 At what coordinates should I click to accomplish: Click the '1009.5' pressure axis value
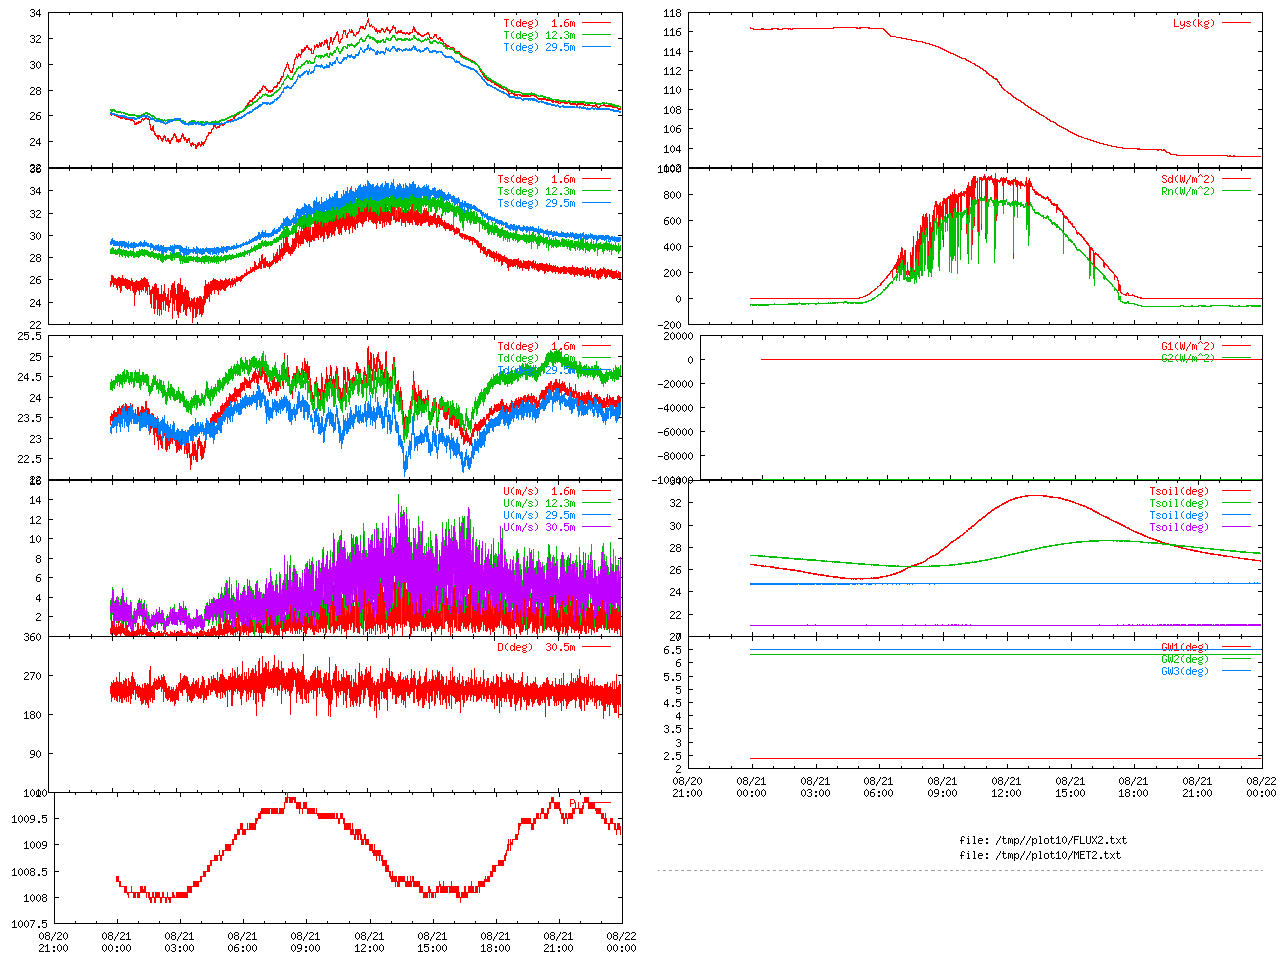(x=29, y=819)
